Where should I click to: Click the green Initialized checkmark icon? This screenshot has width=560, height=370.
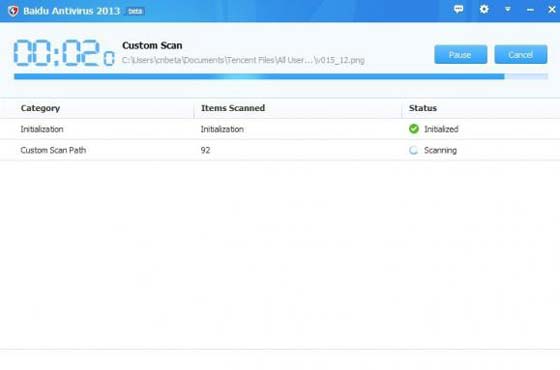click(x=414, y=129)
